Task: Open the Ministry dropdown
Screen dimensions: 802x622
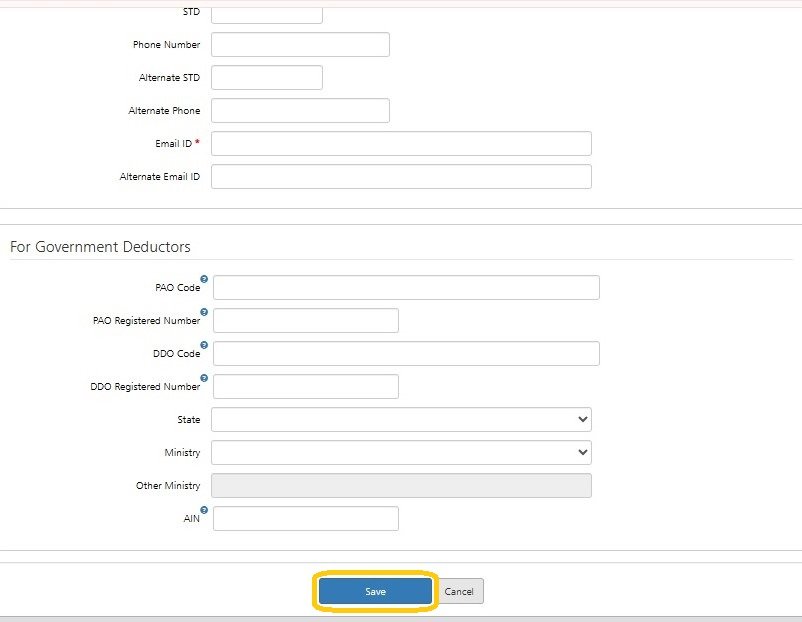Action: [400, 452]
